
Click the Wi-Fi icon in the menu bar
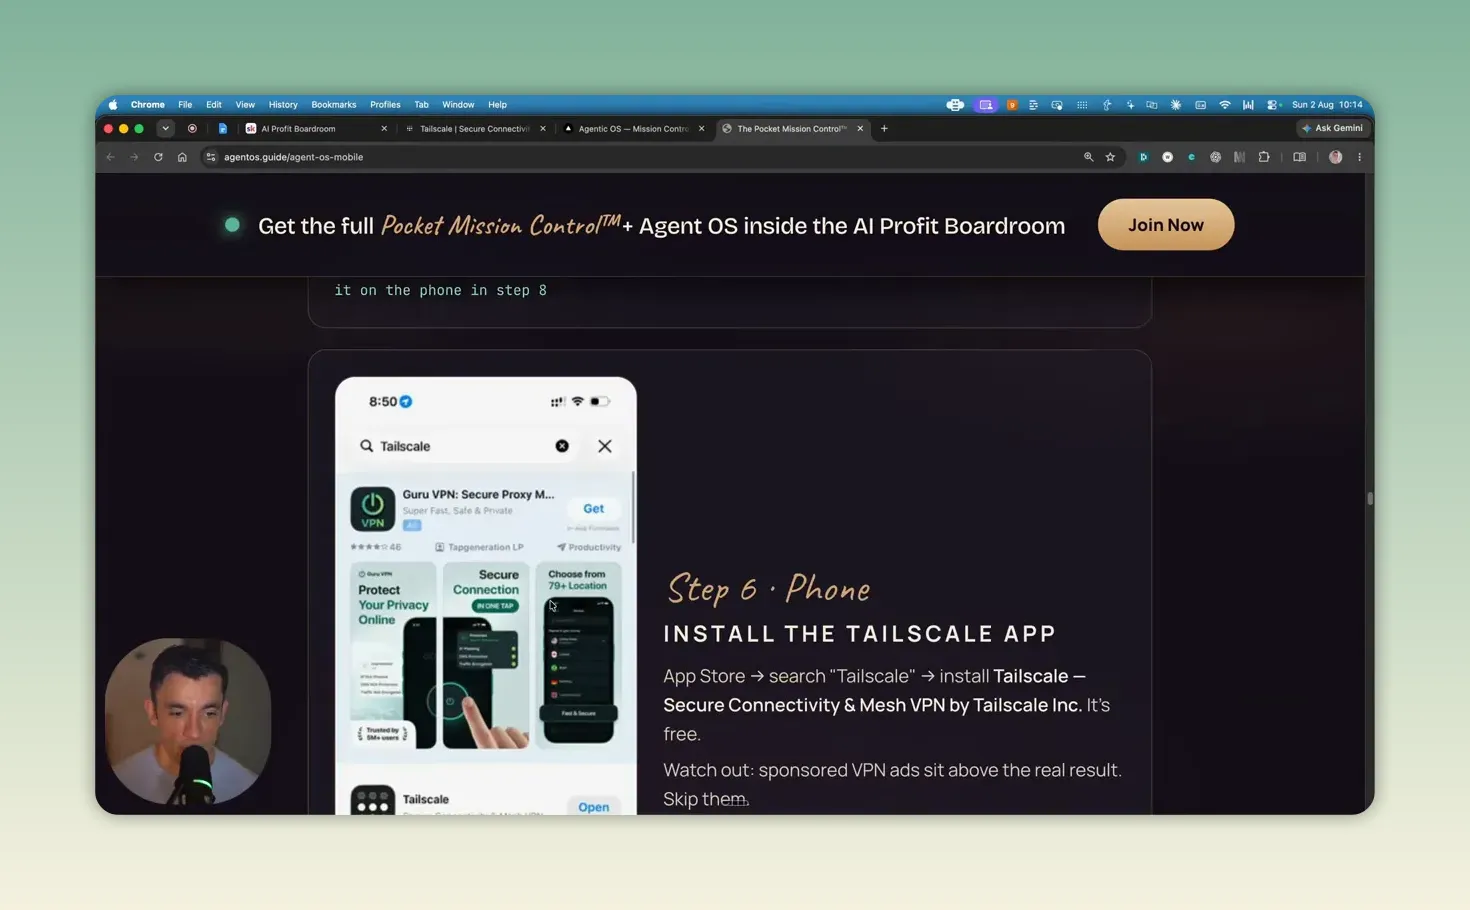tap(1224, 104)
